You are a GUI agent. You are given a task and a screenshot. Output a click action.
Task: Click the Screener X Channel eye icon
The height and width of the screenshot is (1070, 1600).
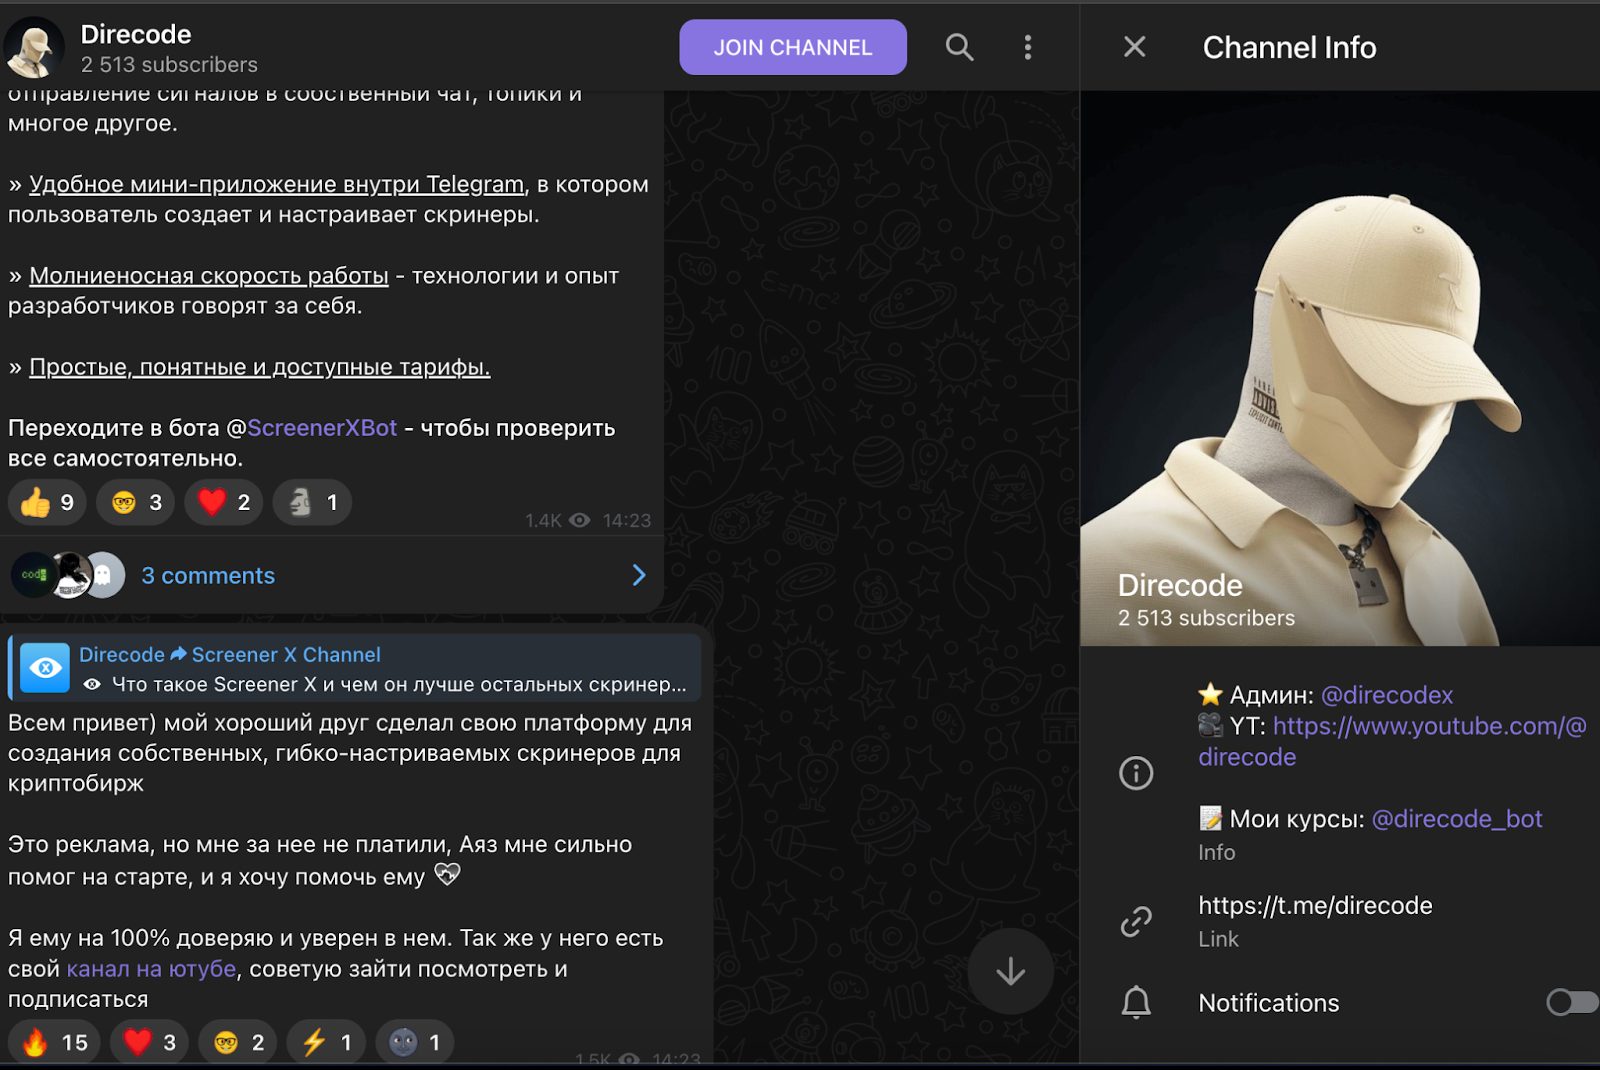point(45,668)
